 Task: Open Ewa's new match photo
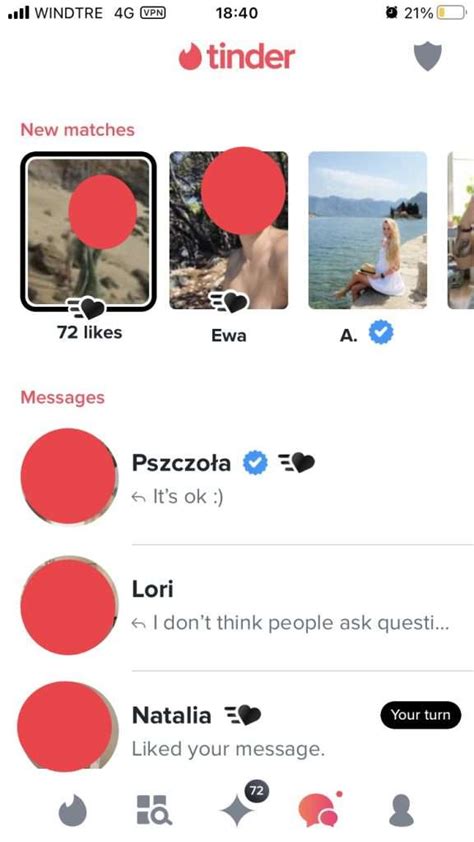tap(229, 230)
